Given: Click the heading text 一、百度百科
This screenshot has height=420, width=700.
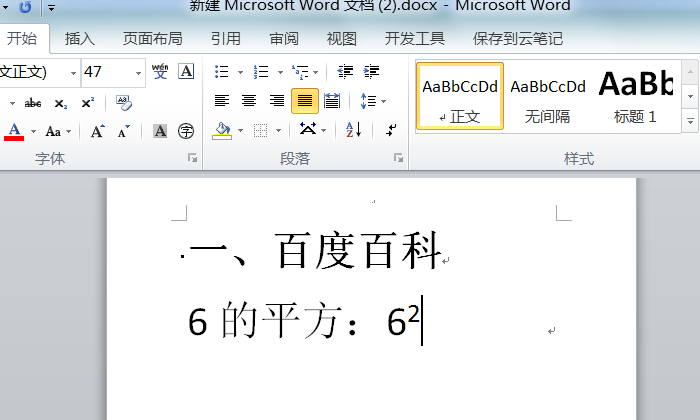Looking at the screenshot, I should click(315, 251).
